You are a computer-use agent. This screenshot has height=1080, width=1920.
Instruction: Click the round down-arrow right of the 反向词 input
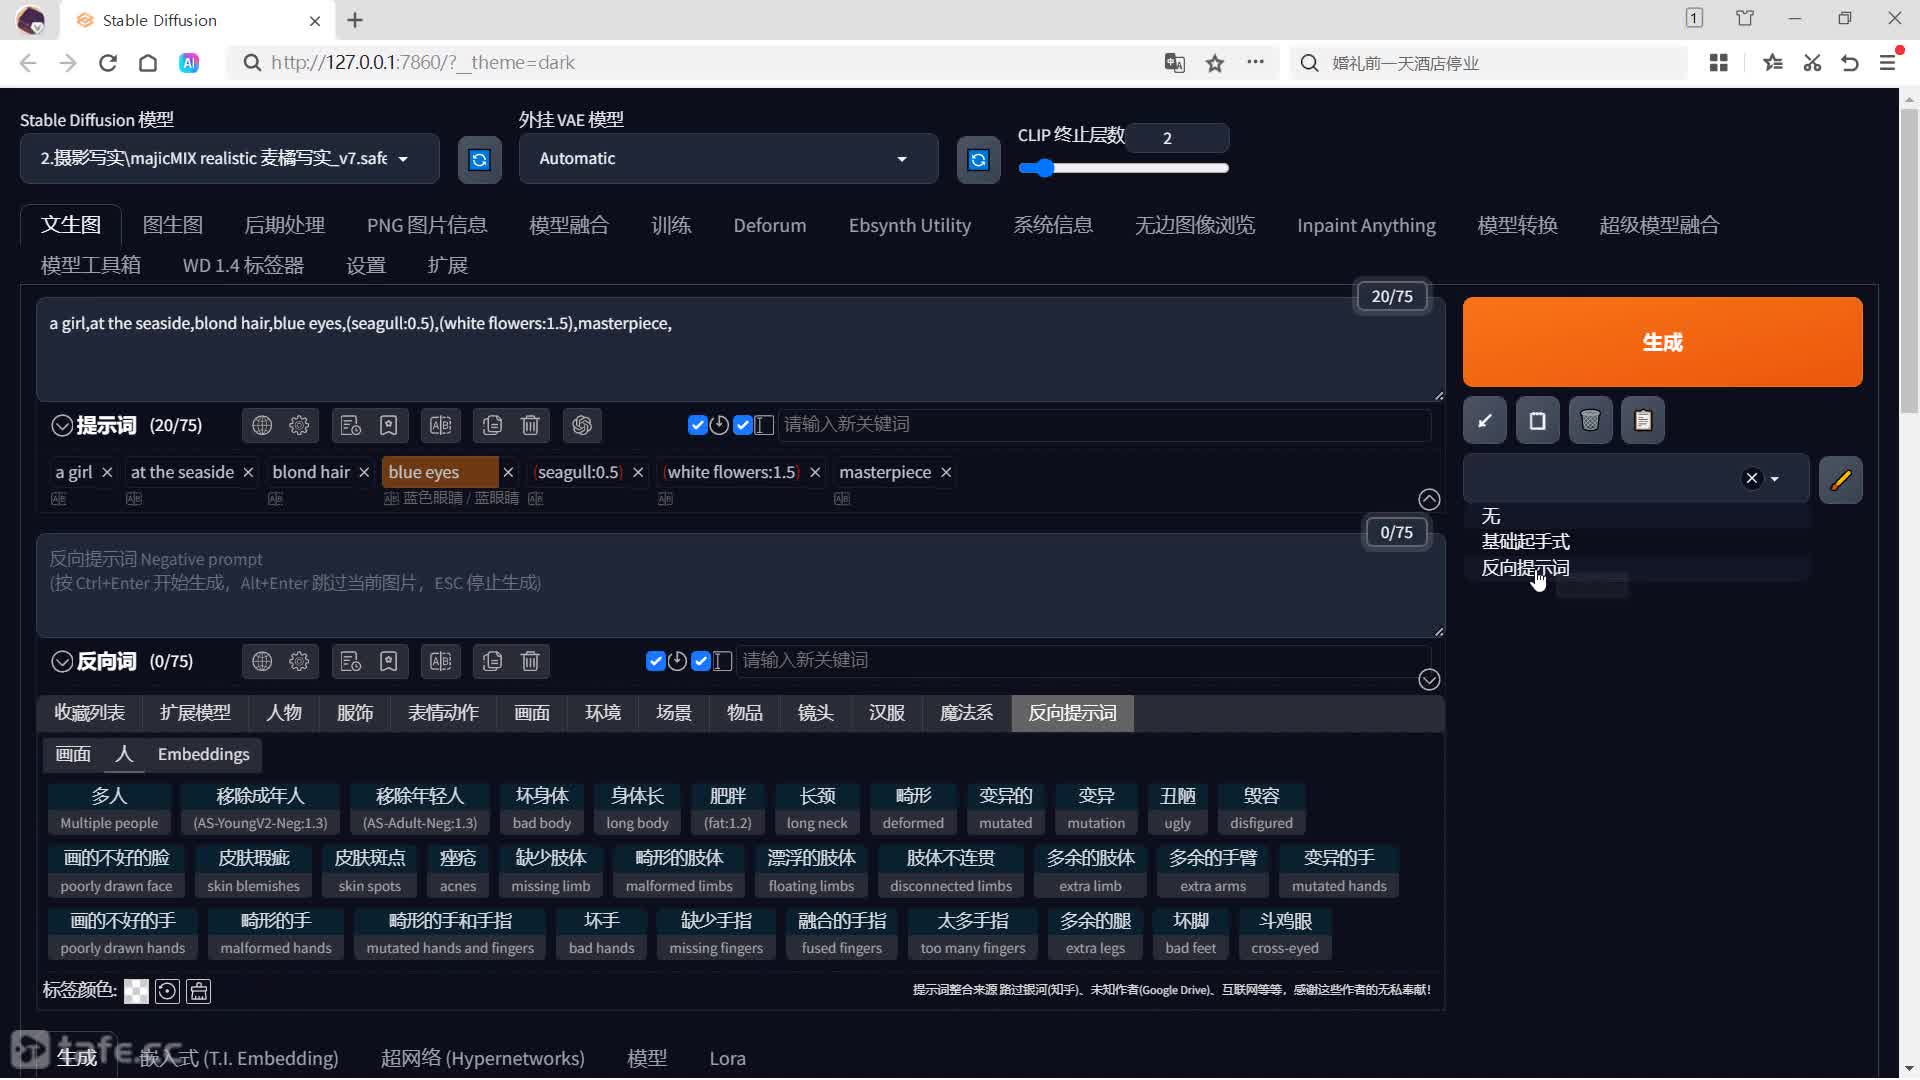1429,680
